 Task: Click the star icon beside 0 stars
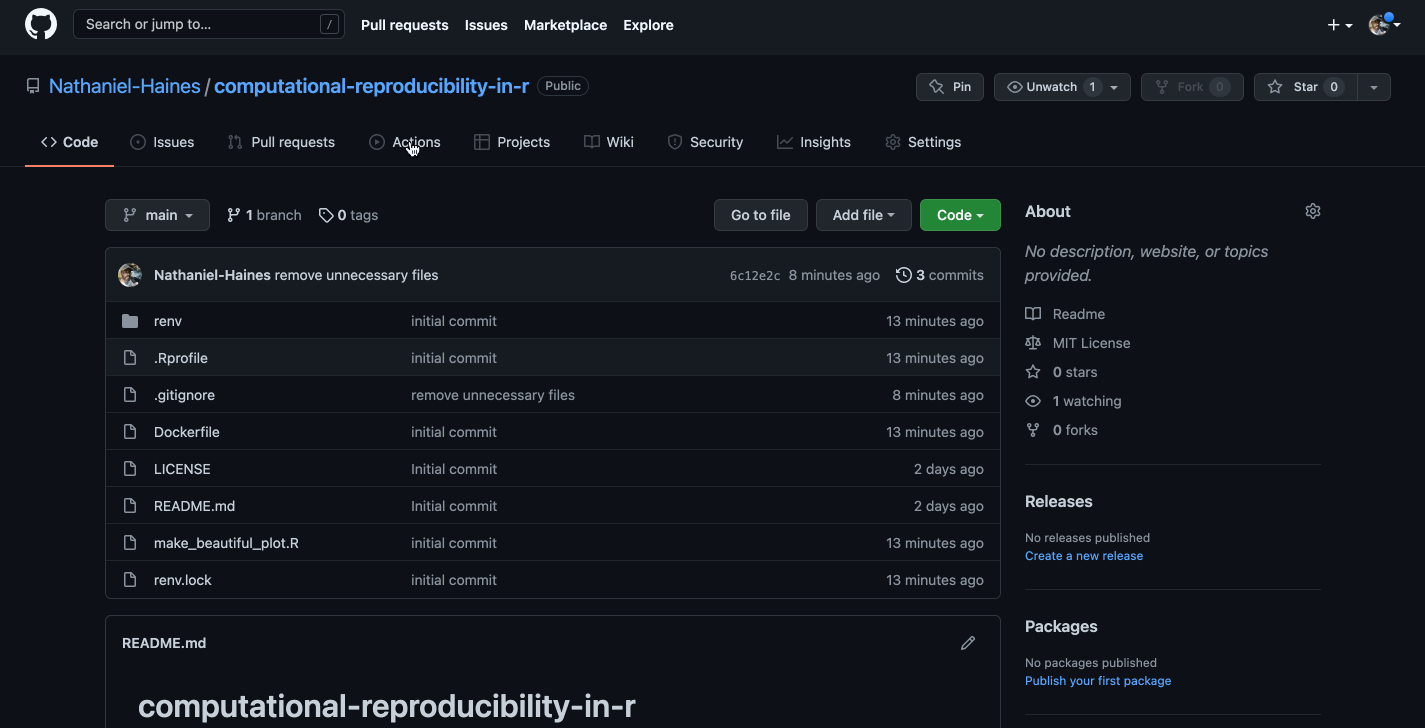1033,372
